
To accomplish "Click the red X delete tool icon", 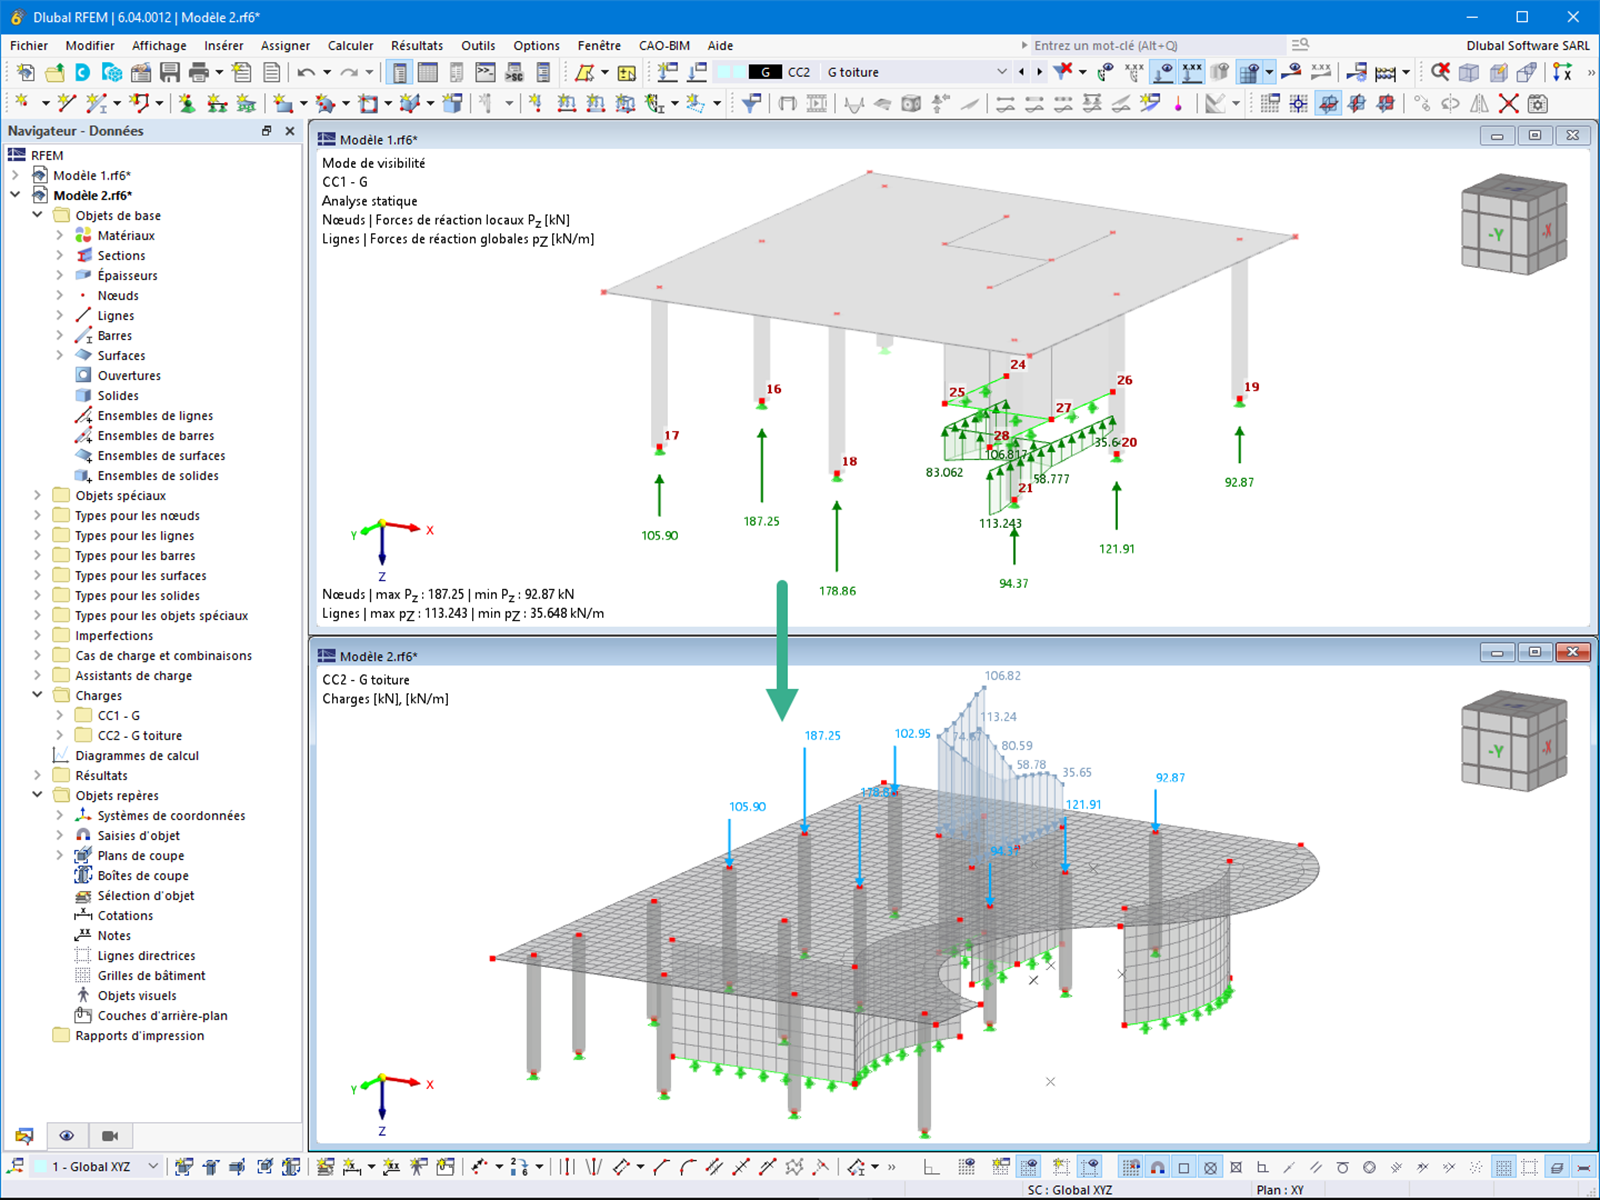I will 1508,103.
